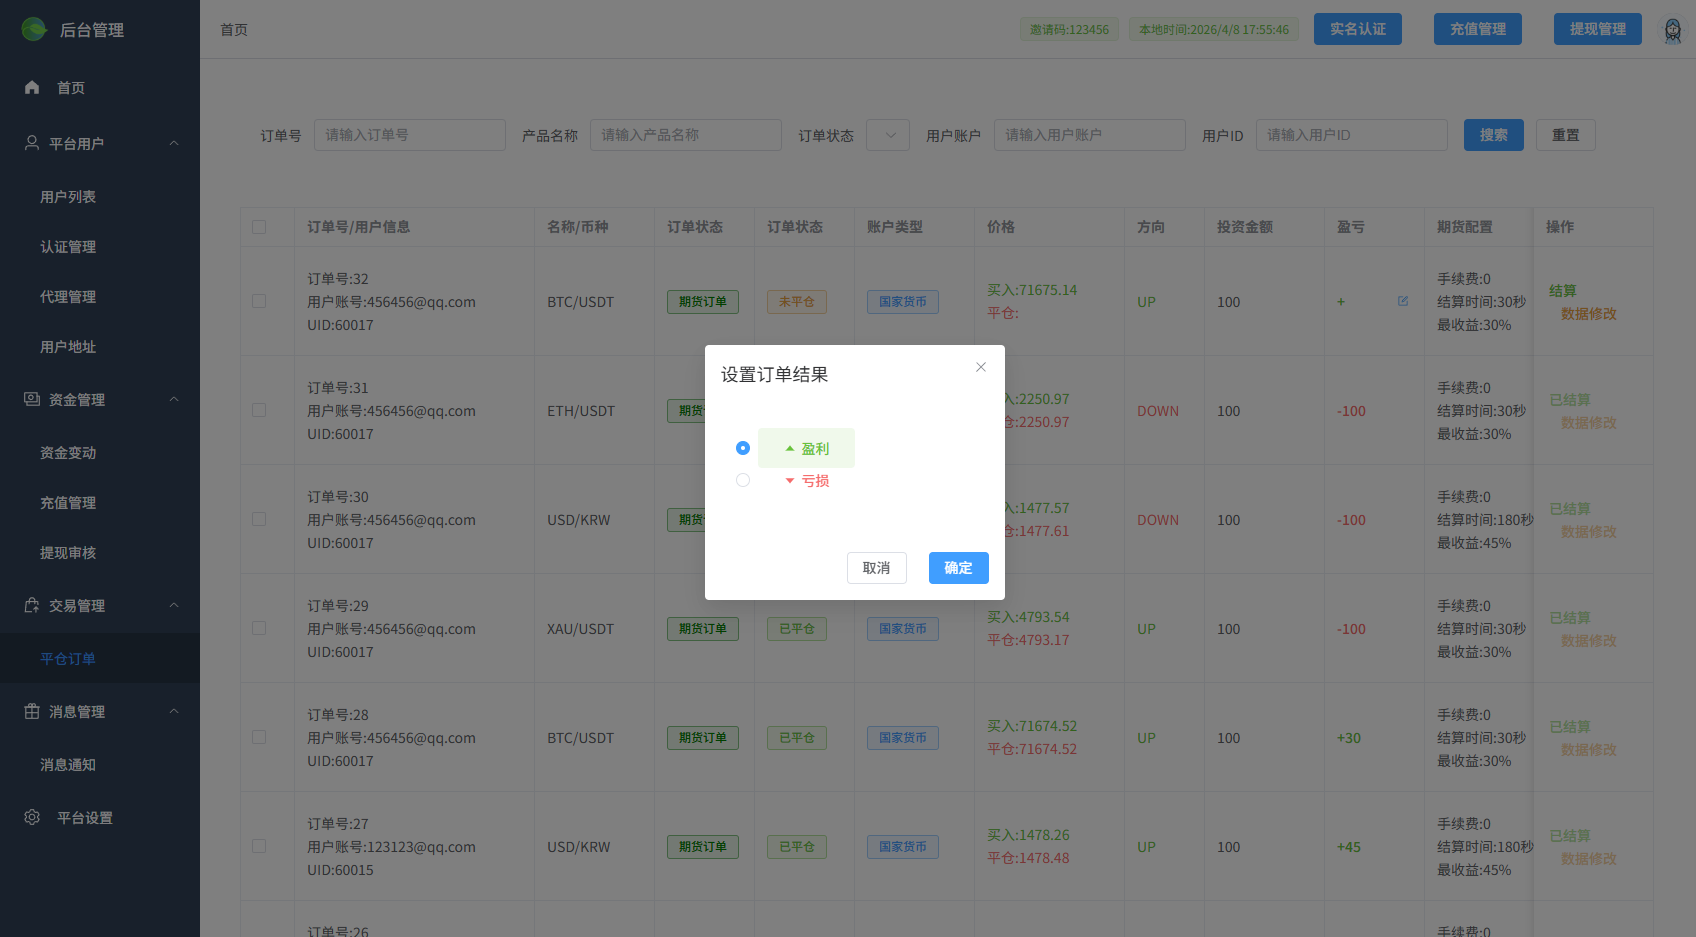Viewport: 1696px width, 937px height.
Task: Click the 订单号 search input field
Action: coord(409,134)
